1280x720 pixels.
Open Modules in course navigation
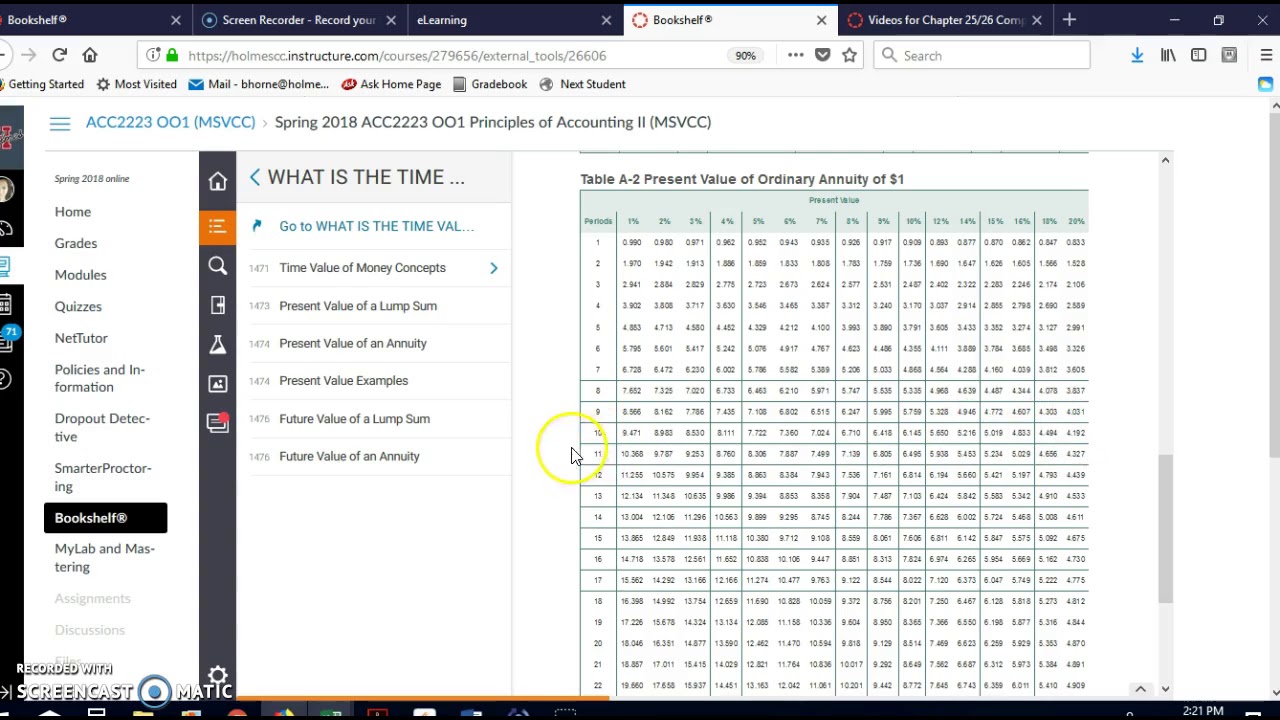[x=80, y=275]
